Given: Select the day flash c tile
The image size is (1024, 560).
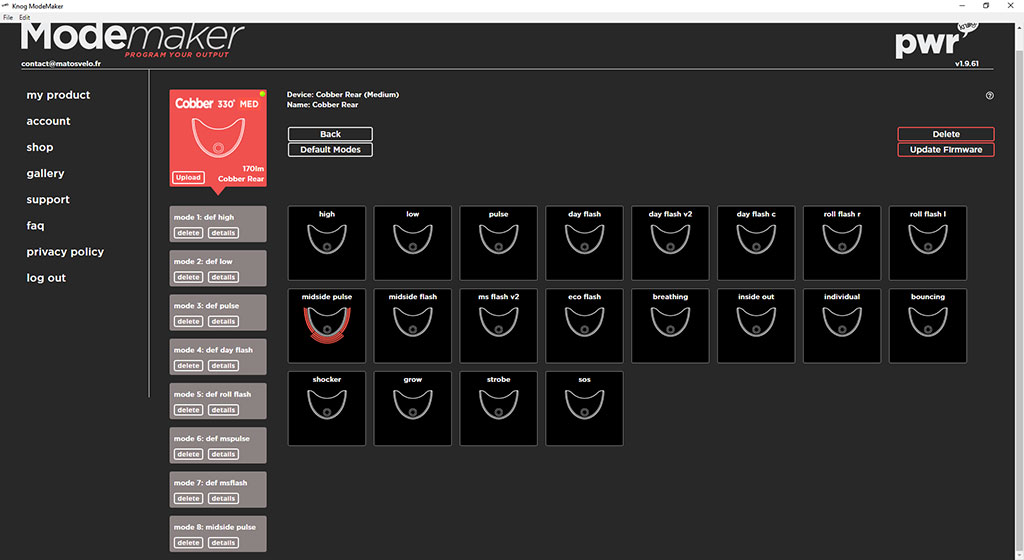Looking at the screenshot, I should 756,243.
